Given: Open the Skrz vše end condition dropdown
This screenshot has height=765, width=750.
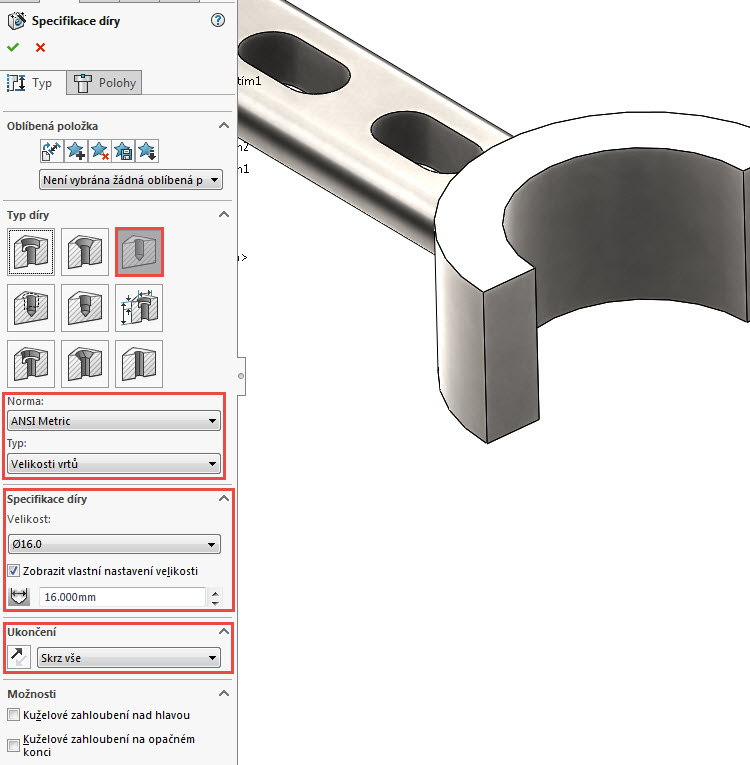Looking at the screenshot, I should [x=127, y=657].
